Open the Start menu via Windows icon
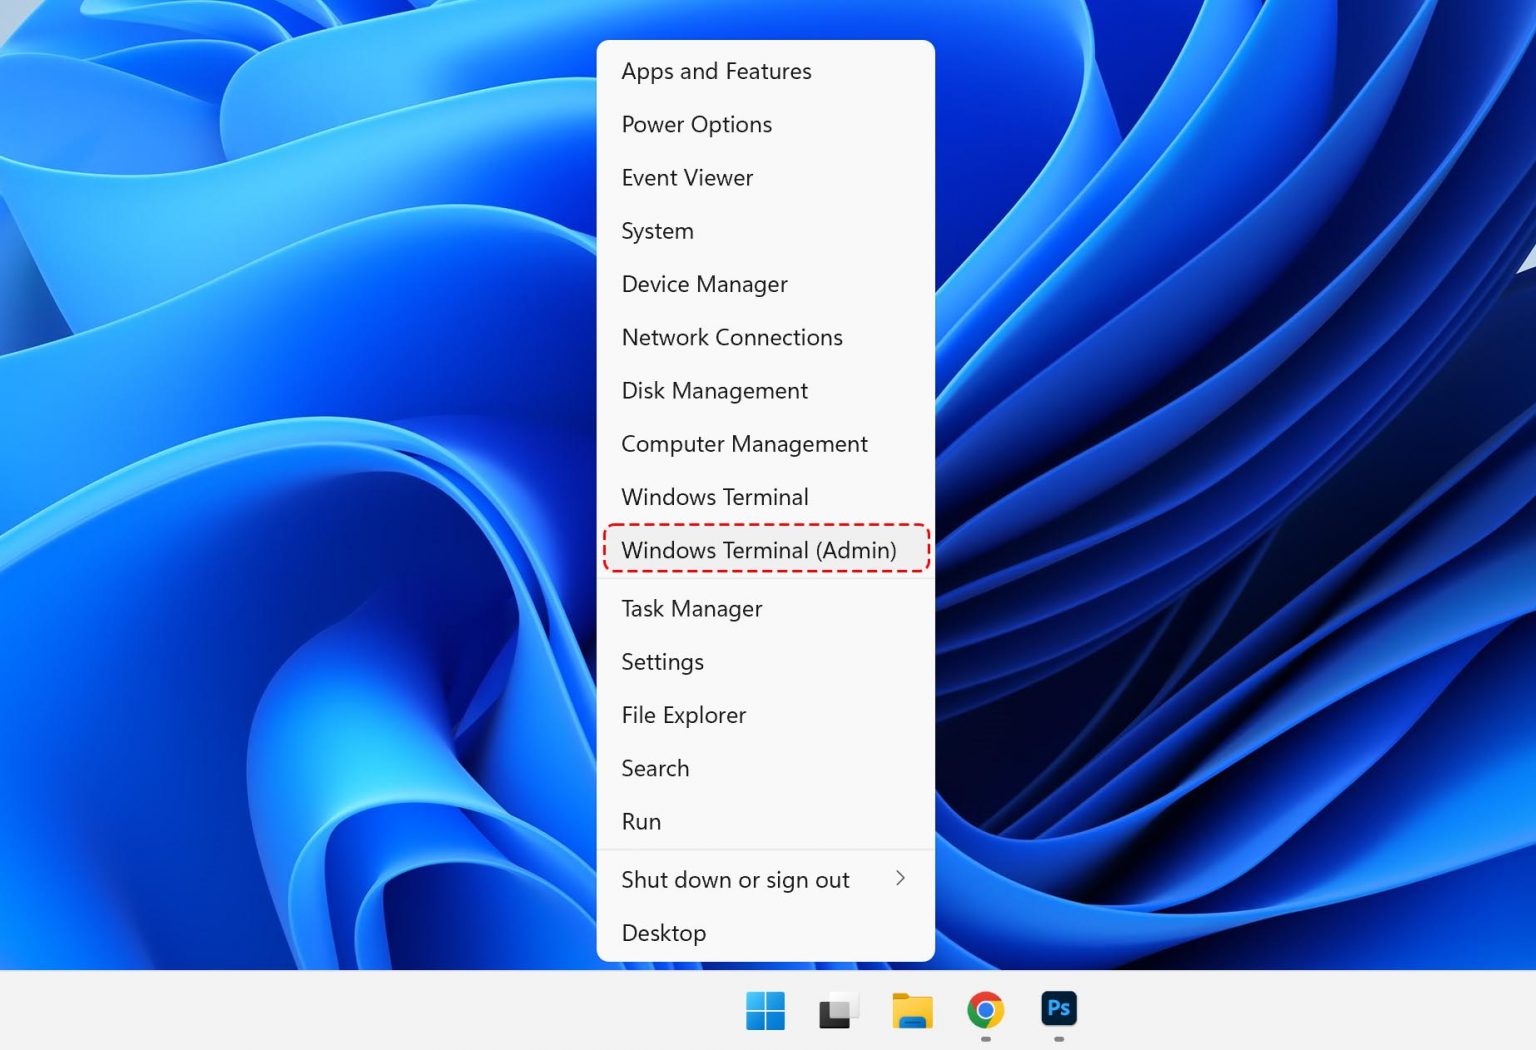Image resolution: width=1536 pixels, height=1050 pixels. click(765, 1010)
